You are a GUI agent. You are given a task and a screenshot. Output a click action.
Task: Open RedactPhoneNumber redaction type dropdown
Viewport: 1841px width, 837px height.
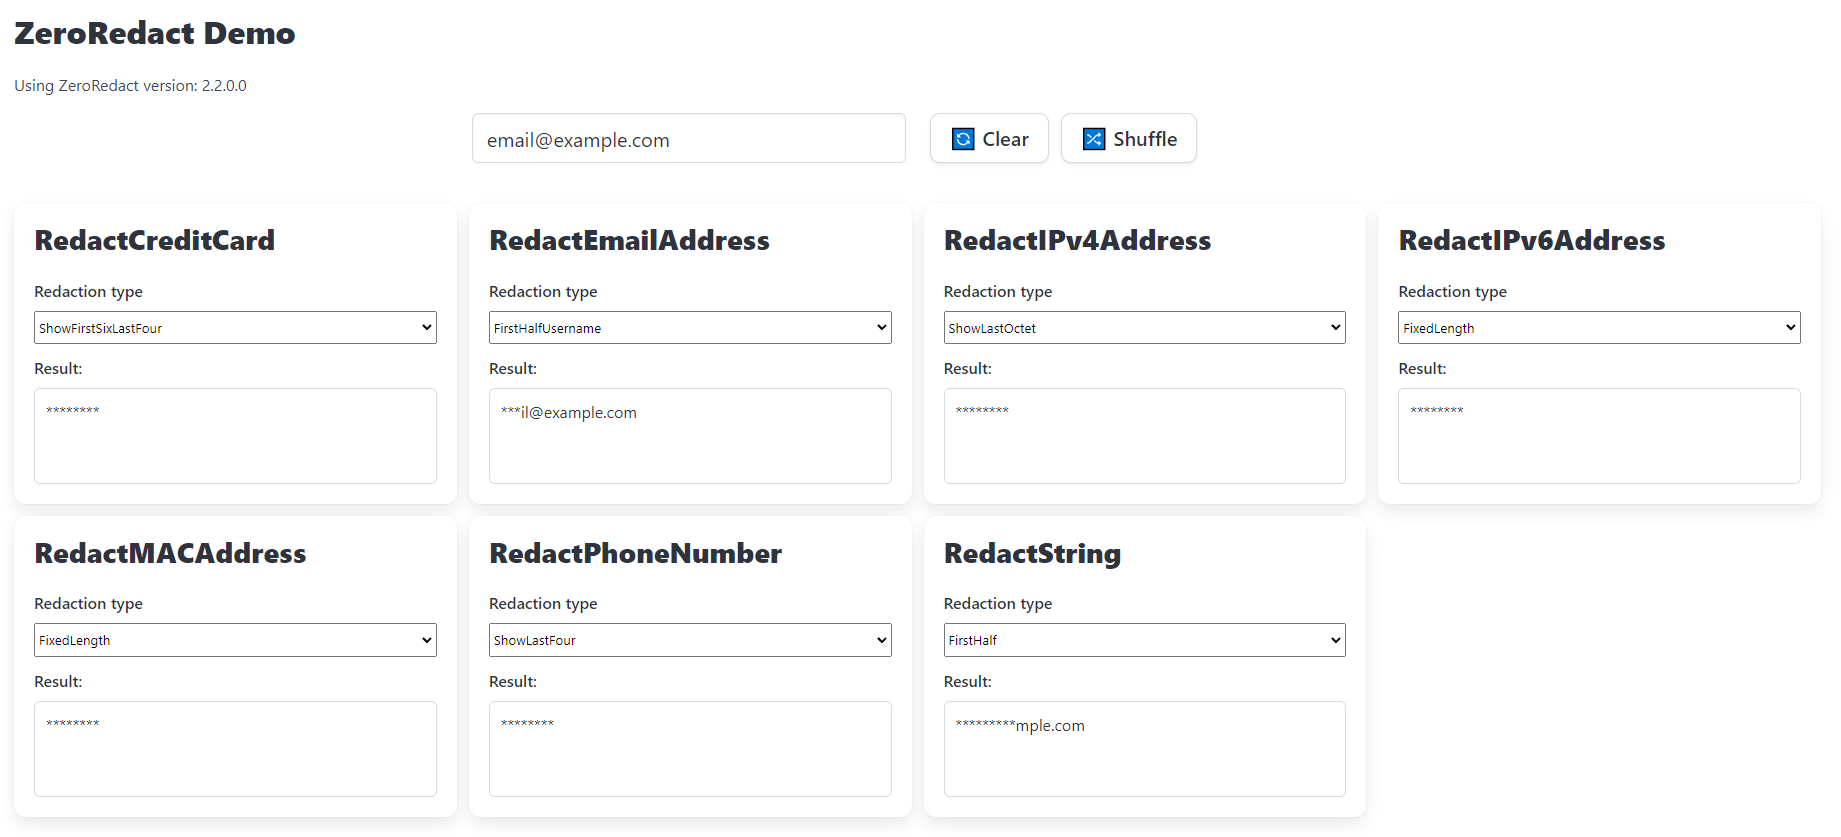point(690,640)
